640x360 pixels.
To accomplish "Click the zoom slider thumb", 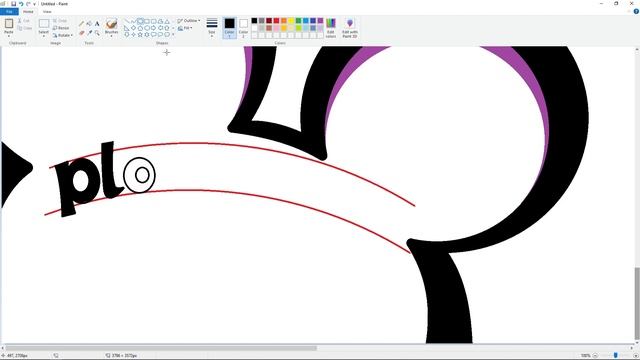I will pyautogui.click(x=616, y=356).
